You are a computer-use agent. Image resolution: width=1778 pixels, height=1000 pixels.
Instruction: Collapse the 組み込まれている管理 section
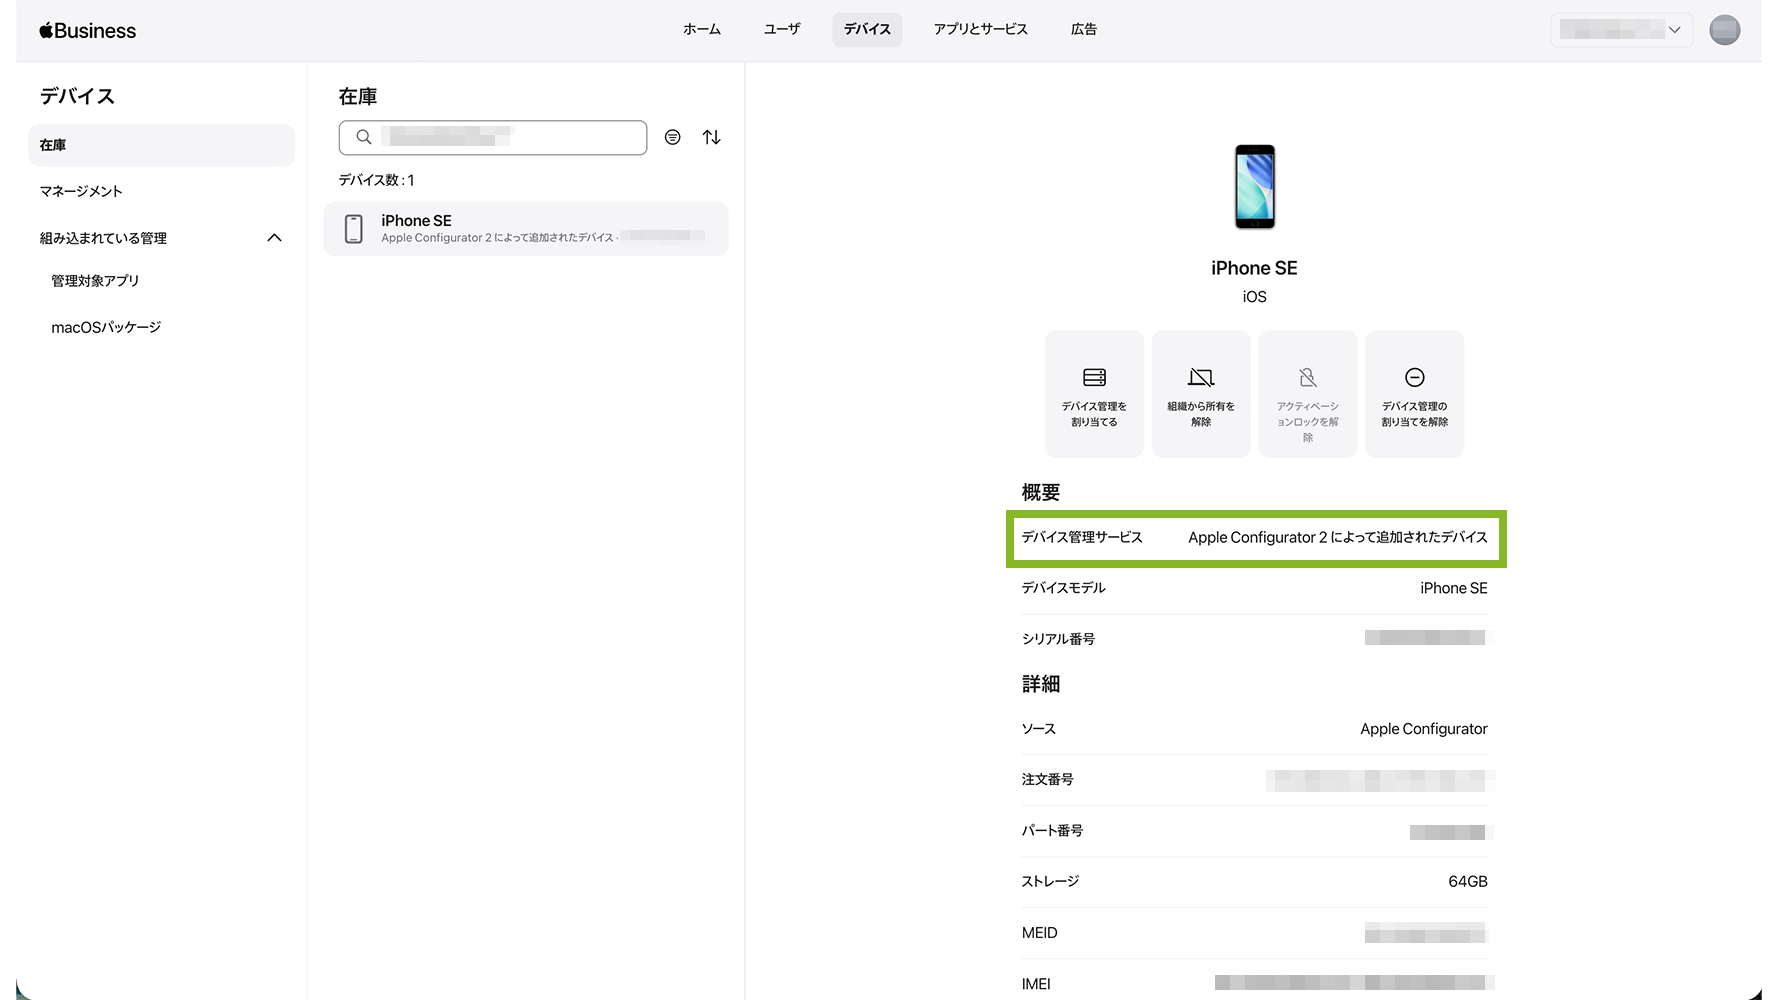(x=274, y=238)
